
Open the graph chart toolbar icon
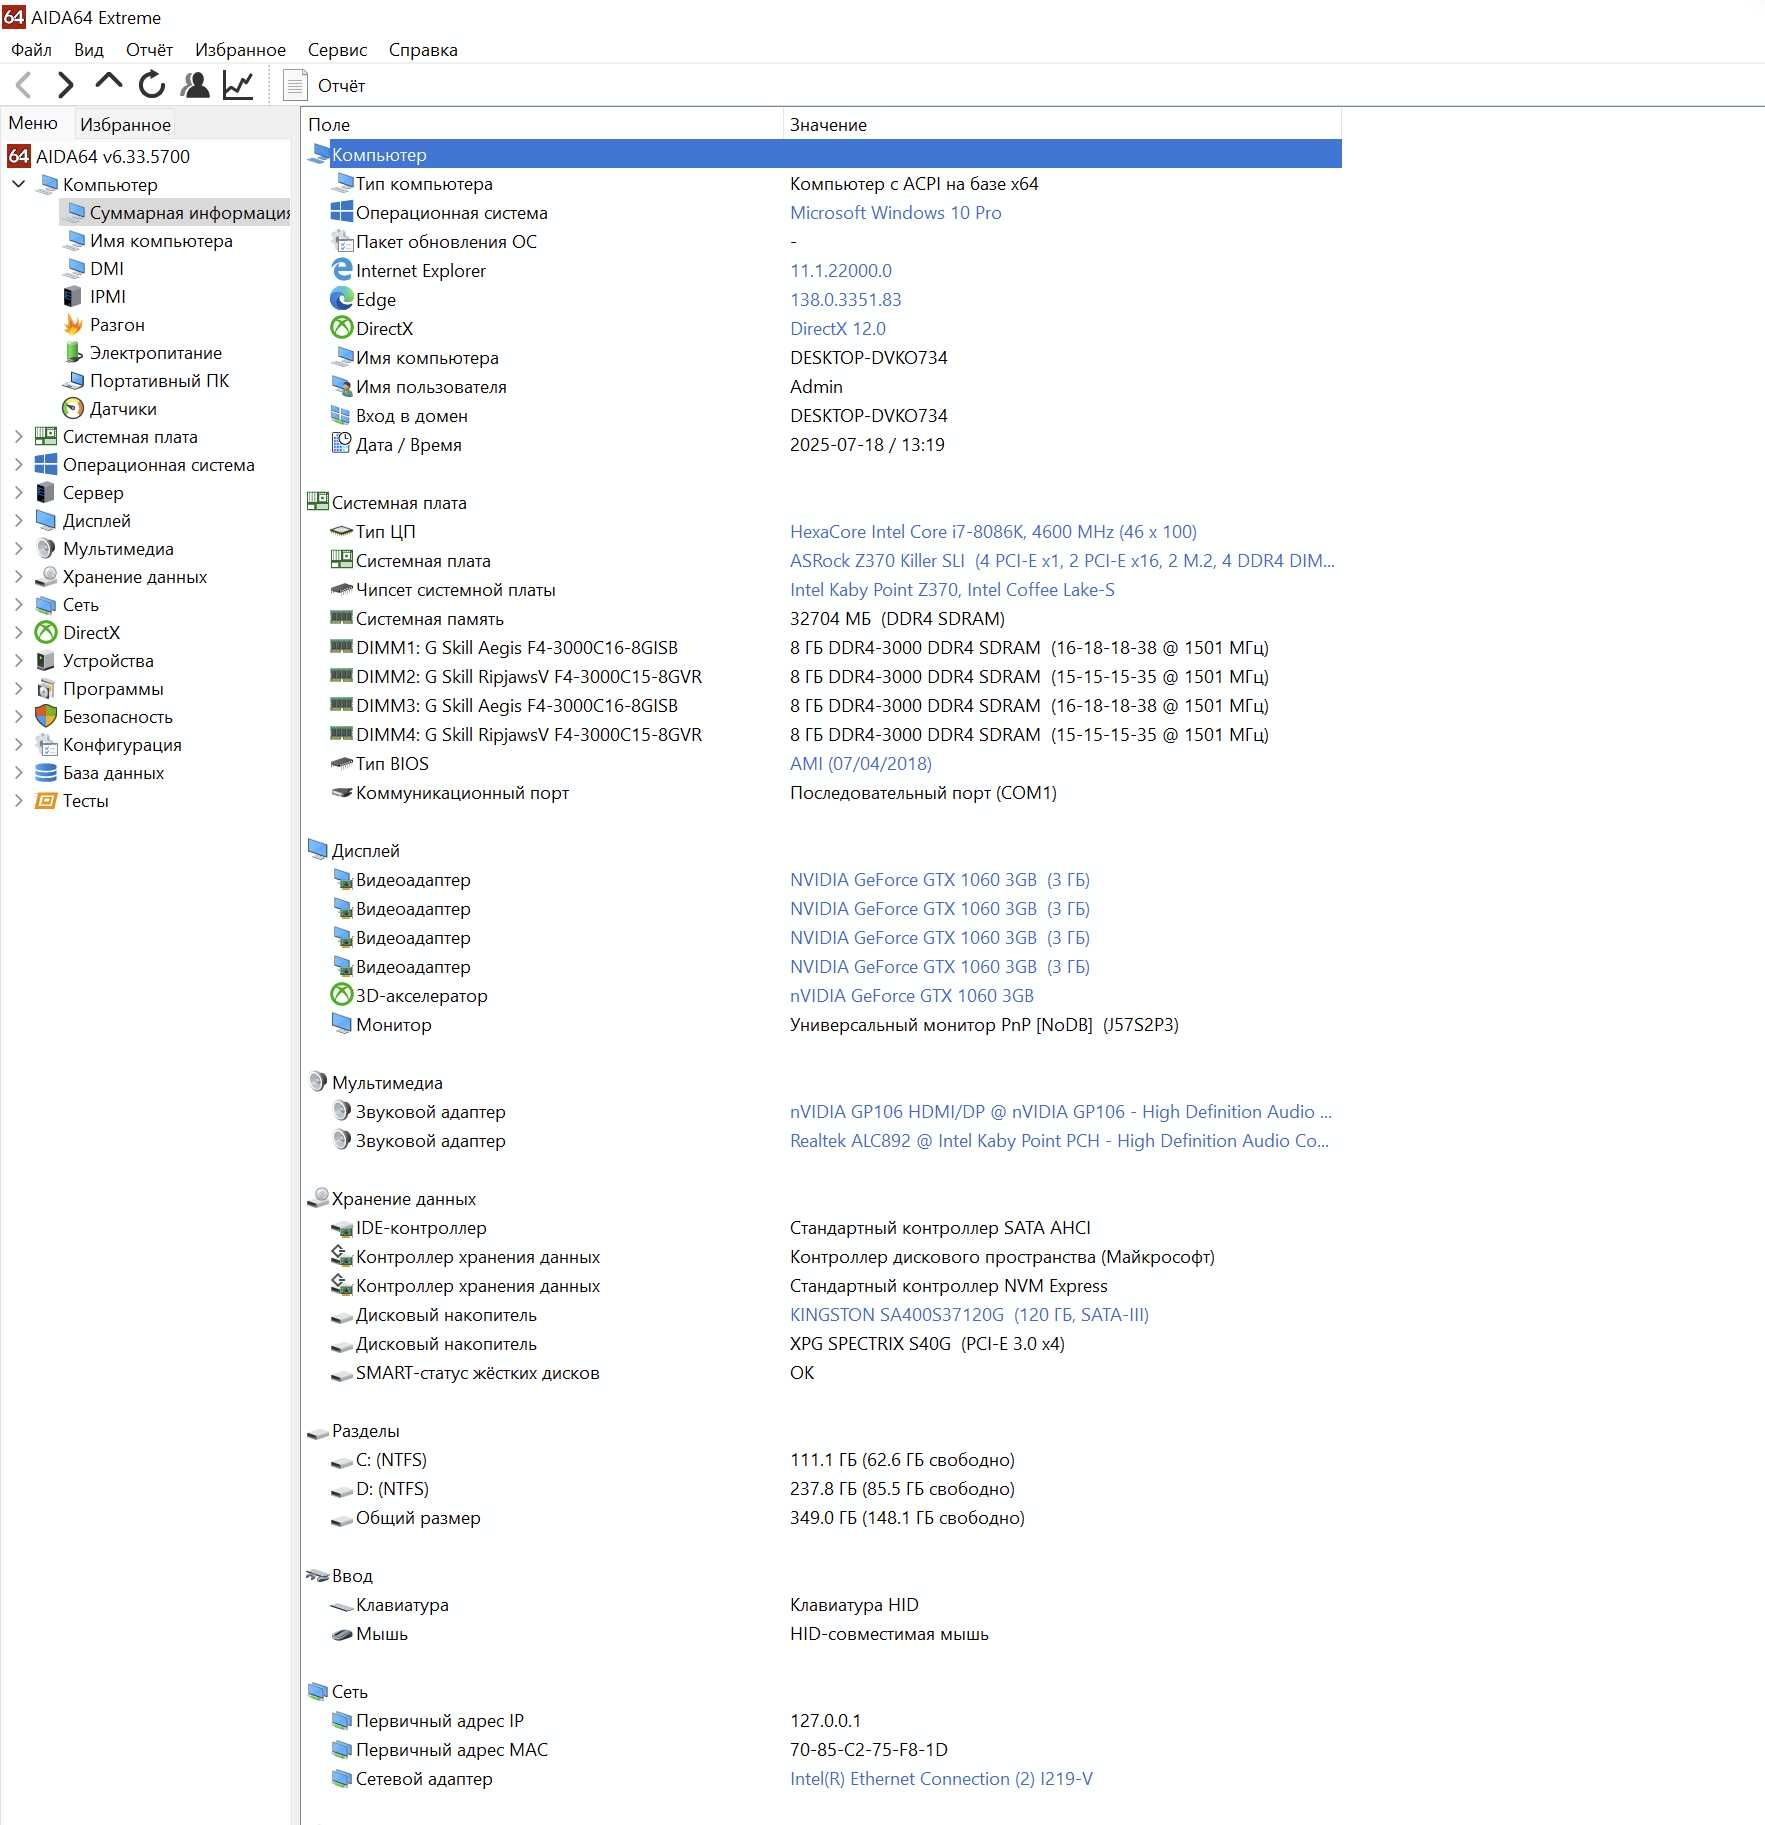point(238,85)
